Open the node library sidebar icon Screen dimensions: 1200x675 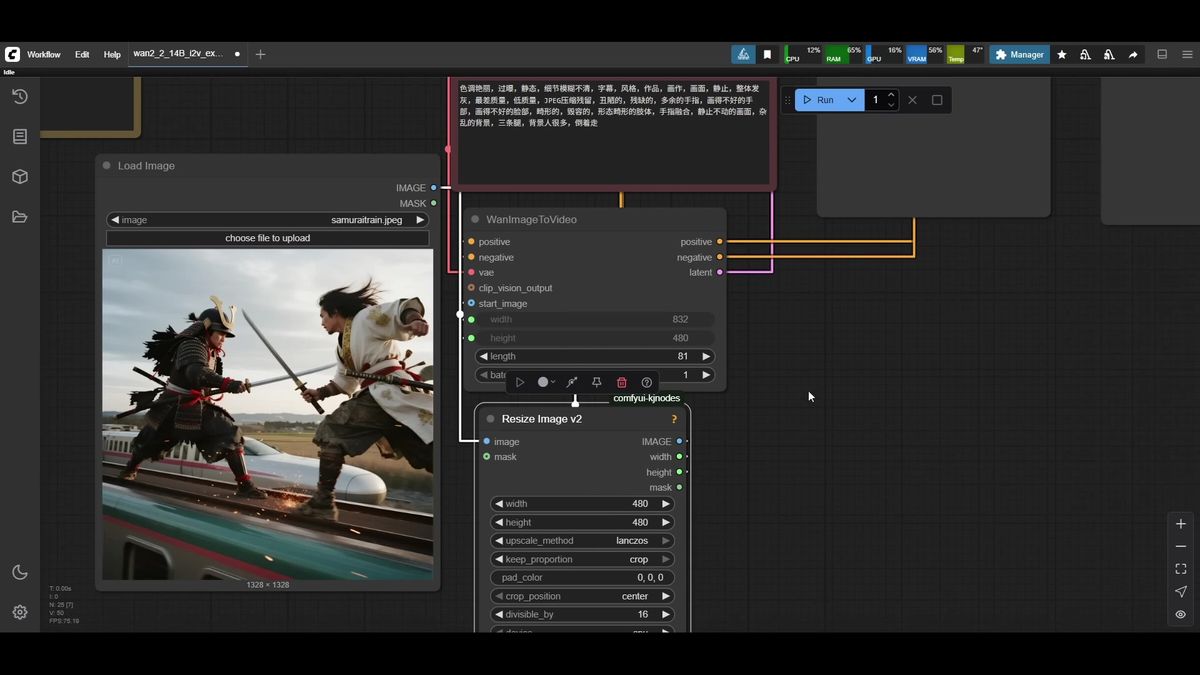[x=19, y=136]
